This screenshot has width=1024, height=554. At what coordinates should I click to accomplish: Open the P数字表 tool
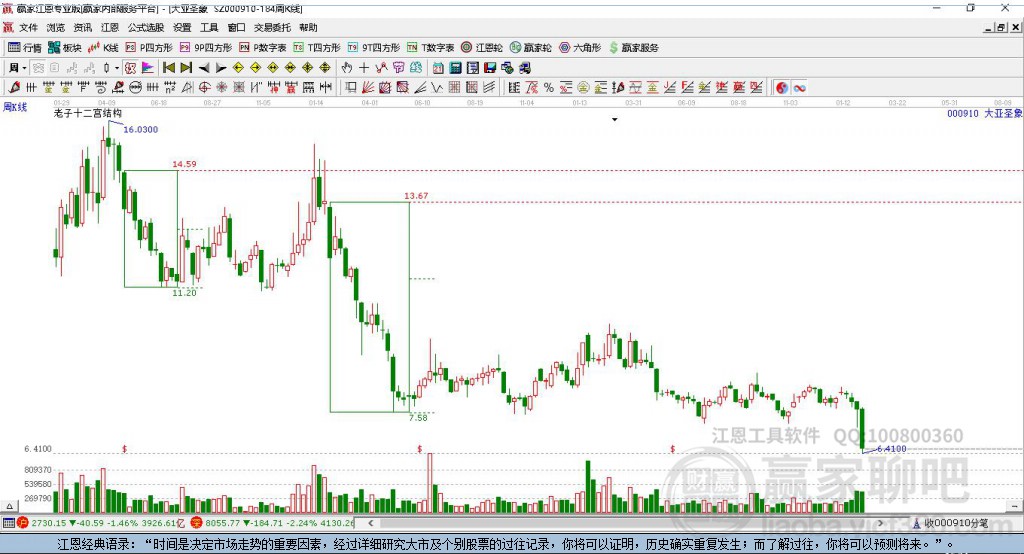(263, 48)
